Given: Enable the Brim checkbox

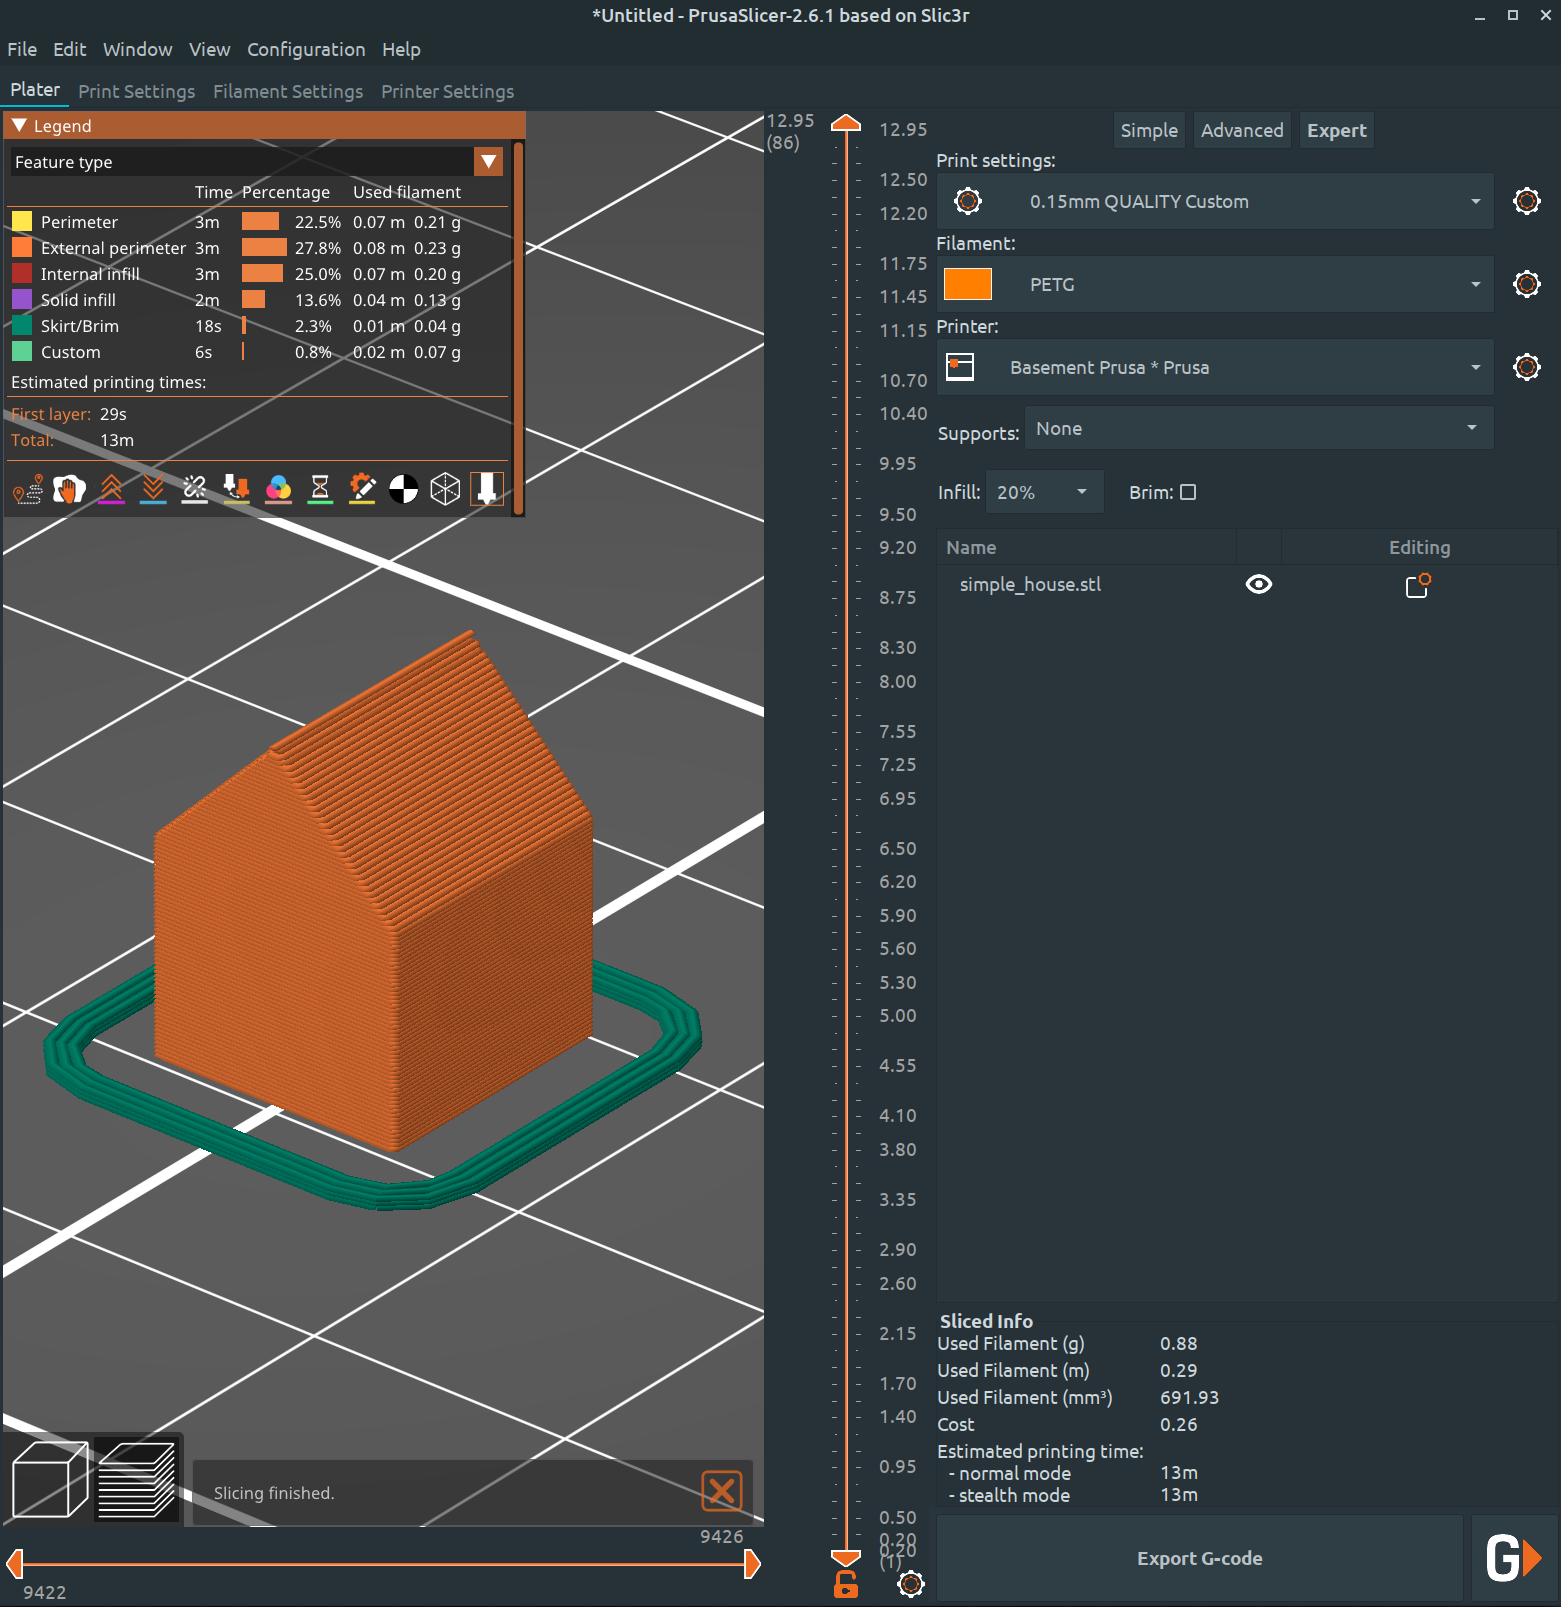Looking at the screenshot, I should (x=1188, y=492).
